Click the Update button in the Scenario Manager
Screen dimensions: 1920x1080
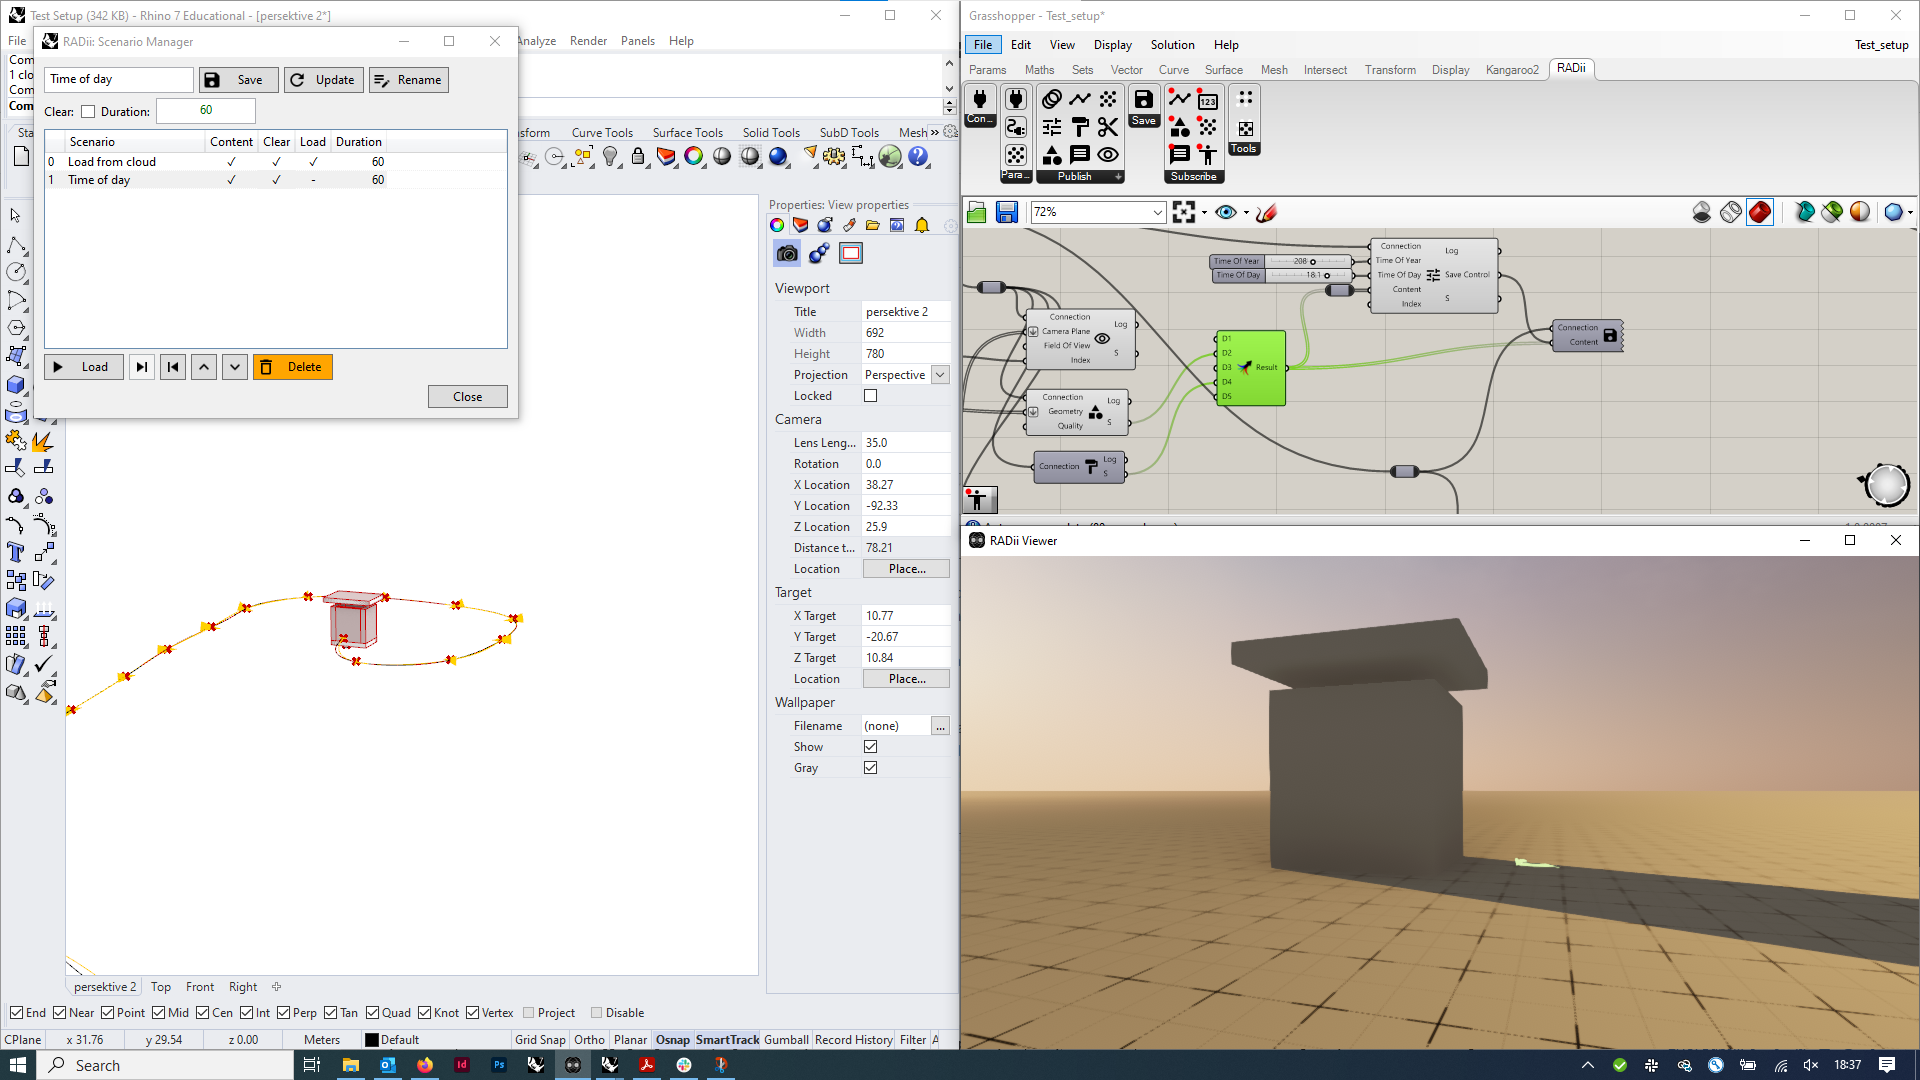(324, 80)
